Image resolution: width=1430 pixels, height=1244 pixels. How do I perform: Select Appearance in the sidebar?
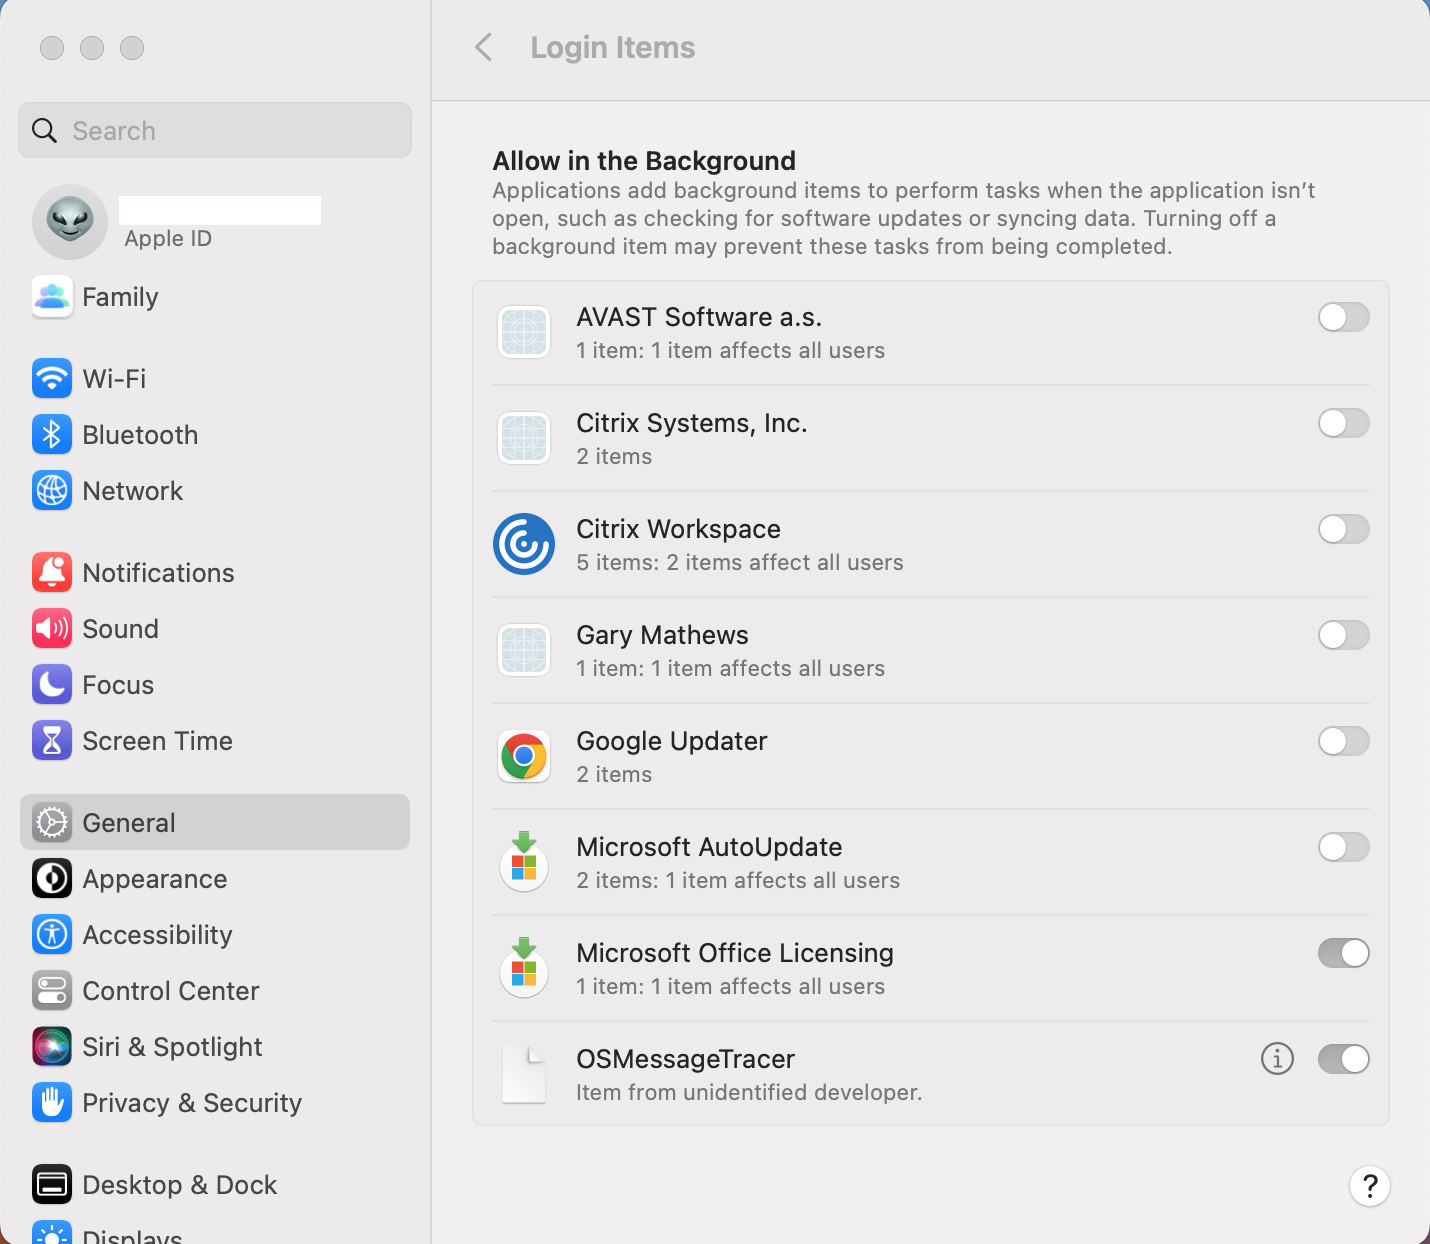[x=215, y=879]
